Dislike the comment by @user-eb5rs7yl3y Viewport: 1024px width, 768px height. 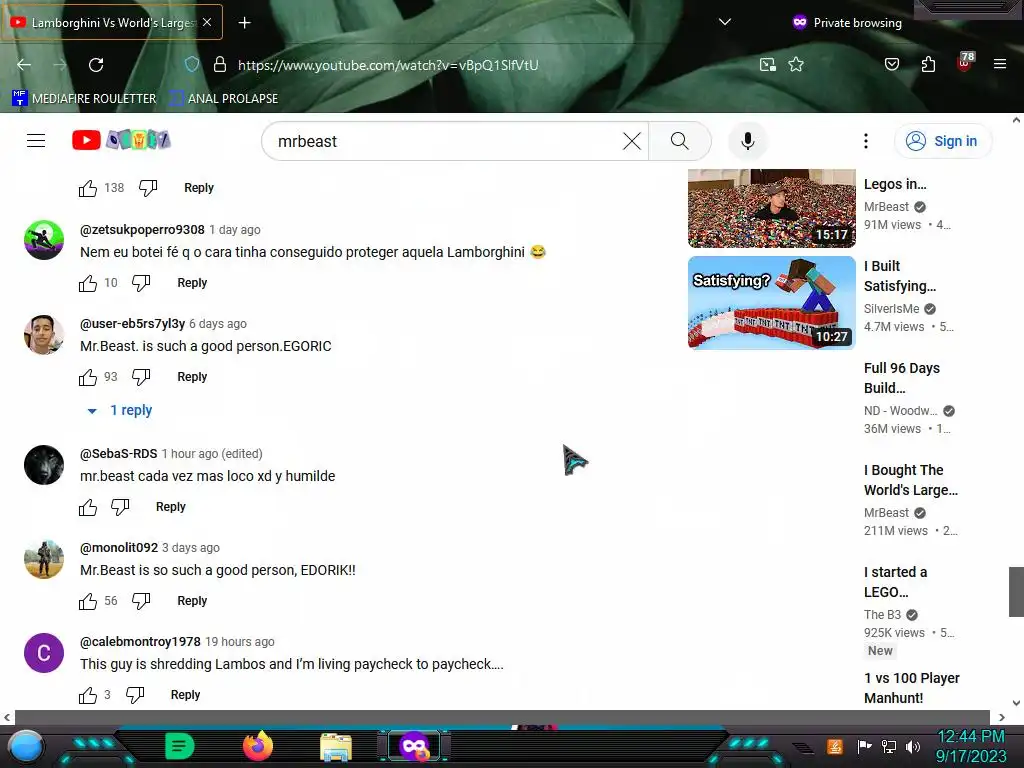coord(141,377)
